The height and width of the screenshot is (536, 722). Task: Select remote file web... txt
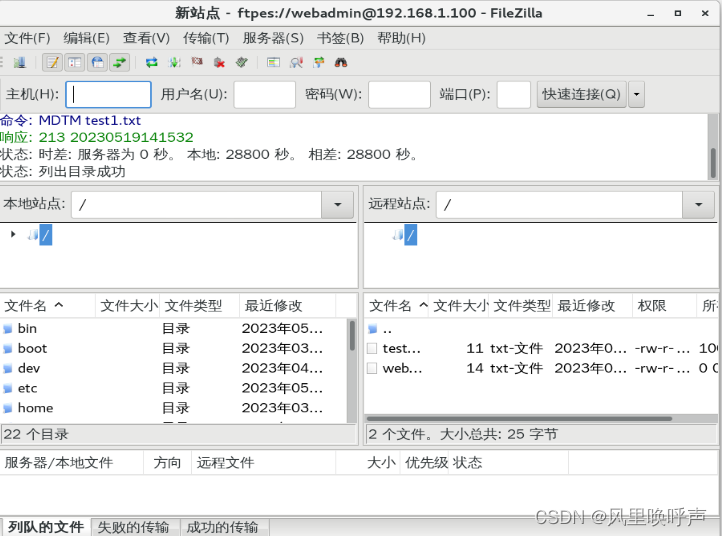[542, 368]
